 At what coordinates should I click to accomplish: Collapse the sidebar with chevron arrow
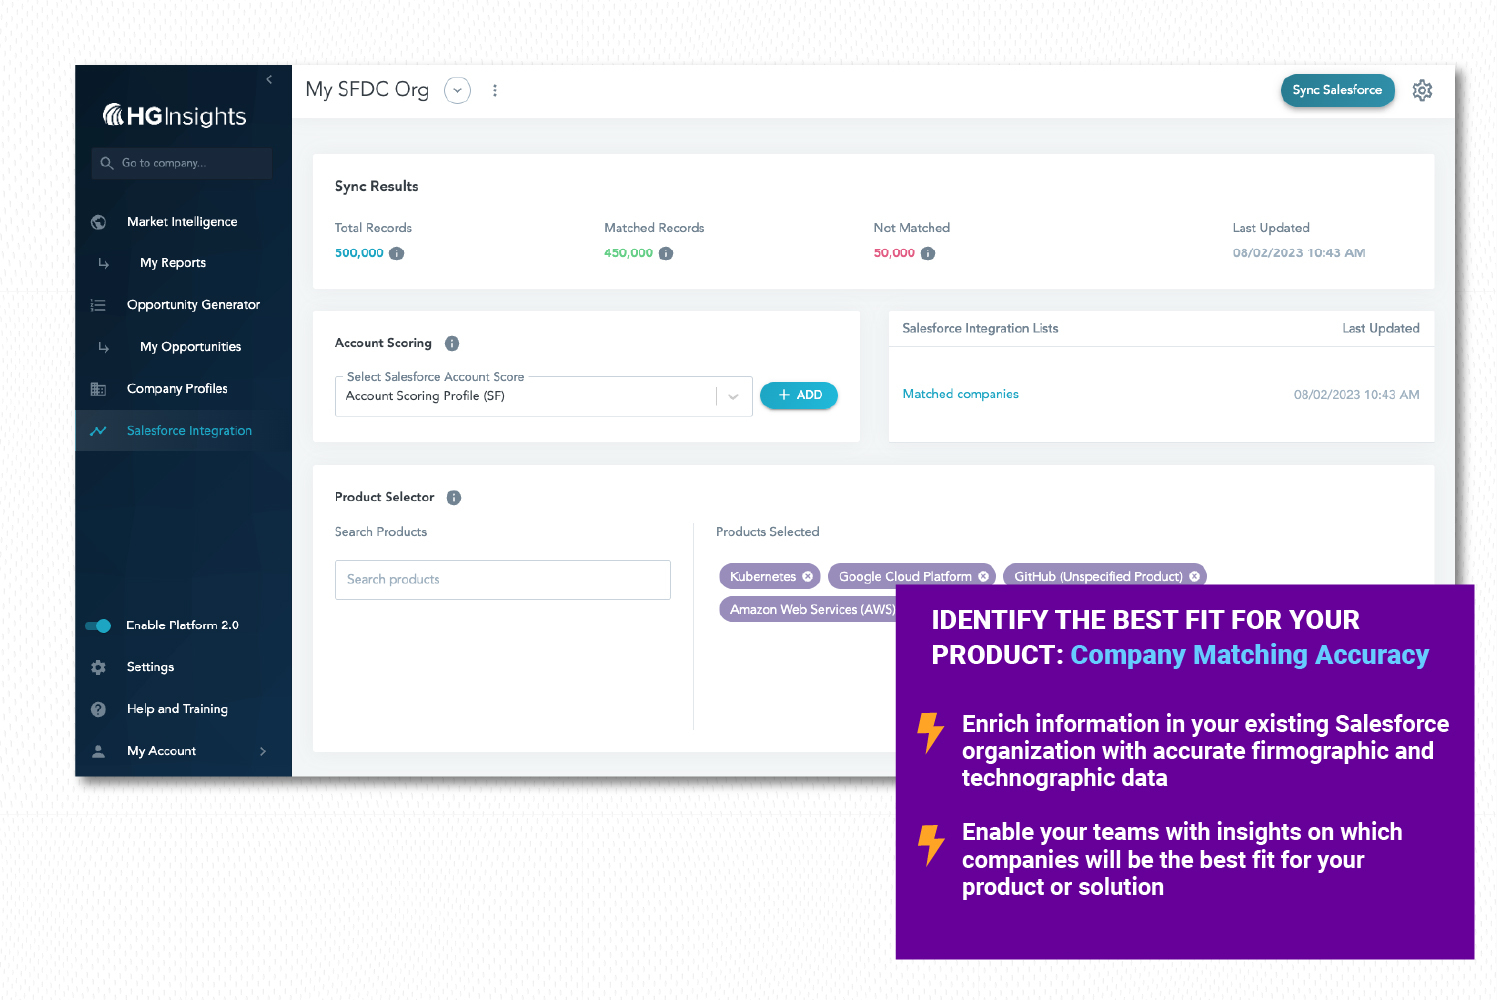pyautogui.click(x=269, y=80)
